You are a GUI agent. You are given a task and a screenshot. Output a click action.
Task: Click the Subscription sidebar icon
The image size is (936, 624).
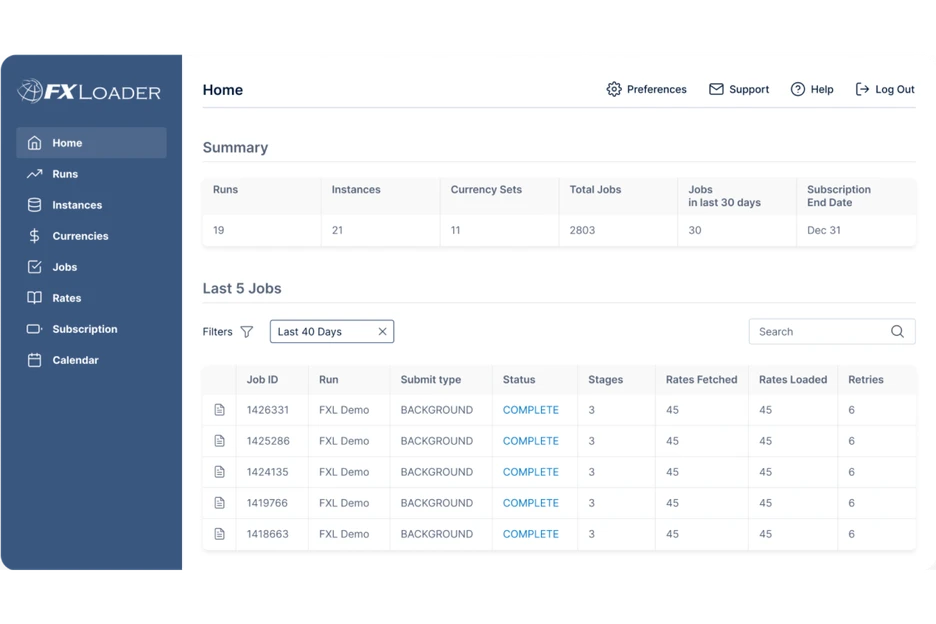tap(35, 328)
